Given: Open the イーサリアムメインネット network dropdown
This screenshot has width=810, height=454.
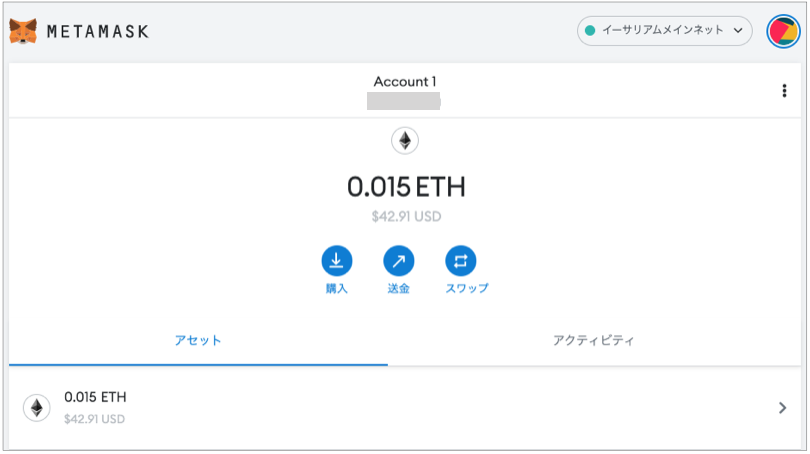Looking at the screenshot, I should [x=664, y=31].
